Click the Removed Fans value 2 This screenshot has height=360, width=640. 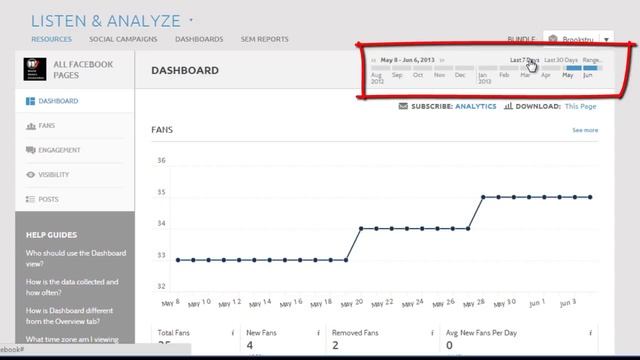[335, 345]
